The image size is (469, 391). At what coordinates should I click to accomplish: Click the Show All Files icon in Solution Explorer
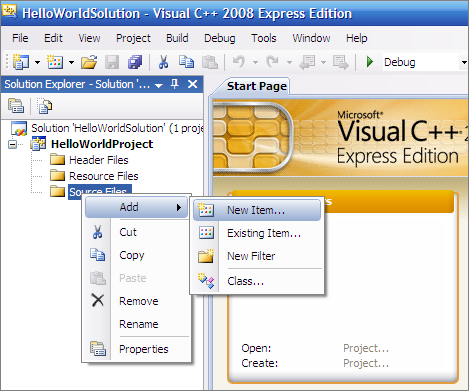tap(45, 106)
